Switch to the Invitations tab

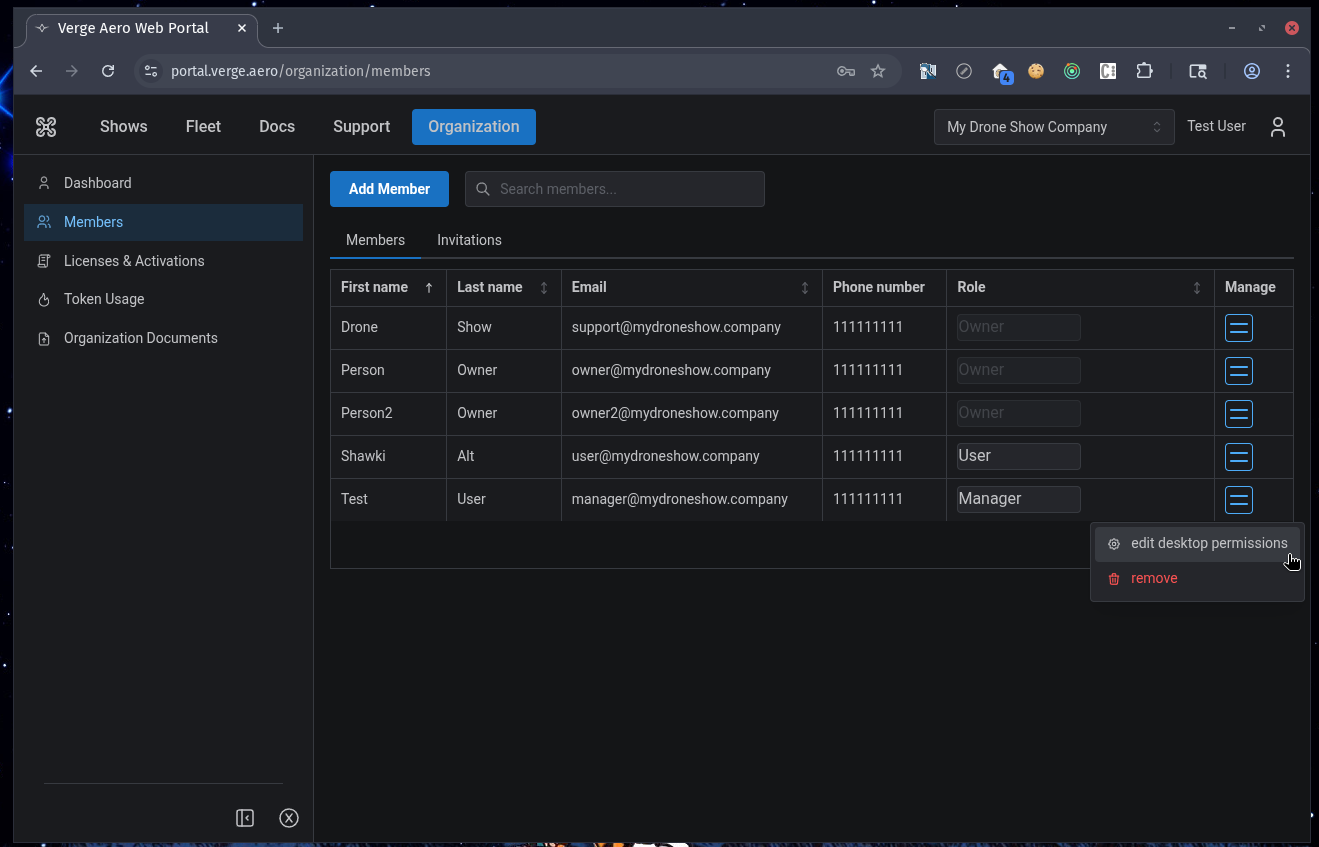(469, 240)
